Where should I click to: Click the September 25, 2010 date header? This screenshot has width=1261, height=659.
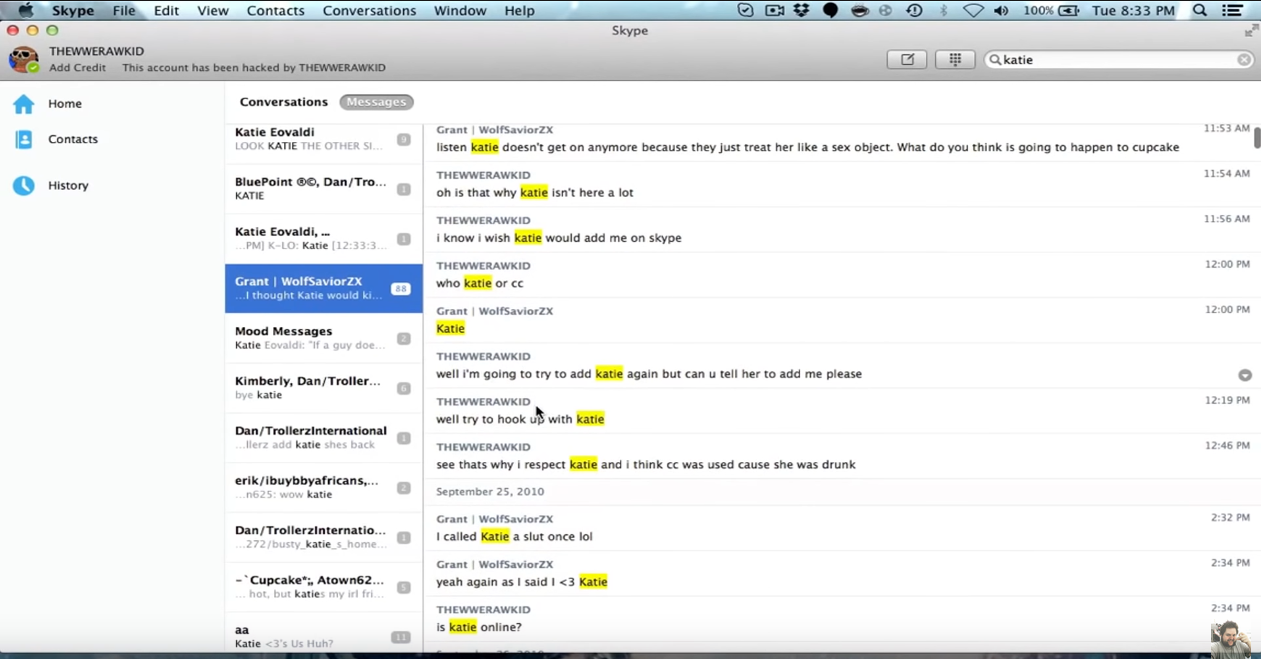pos(490,492)
